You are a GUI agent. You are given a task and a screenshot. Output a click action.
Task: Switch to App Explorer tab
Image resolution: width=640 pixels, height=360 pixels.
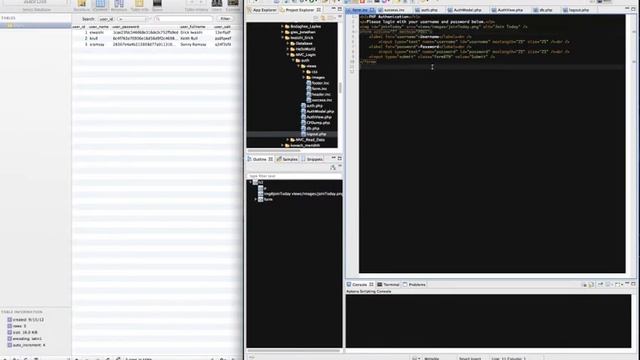click(262, 10)
